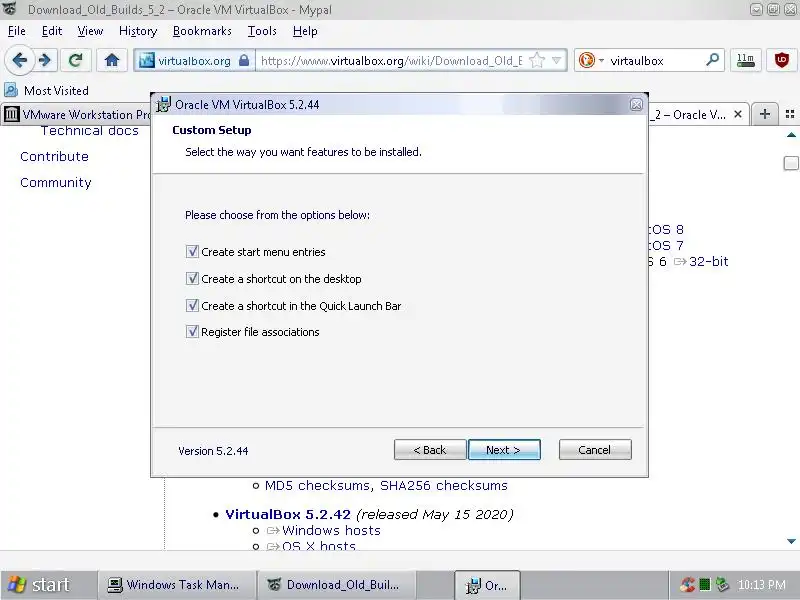800x600 pixels.
Task: Close the Oracle V... browser tab
Action: click(738, 114)
